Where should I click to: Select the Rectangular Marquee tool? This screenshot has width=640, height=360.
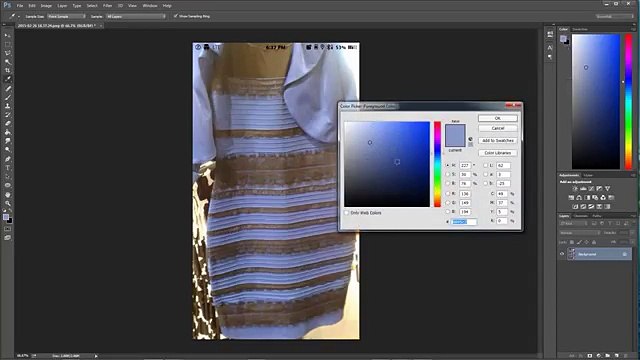coord(7,44)
